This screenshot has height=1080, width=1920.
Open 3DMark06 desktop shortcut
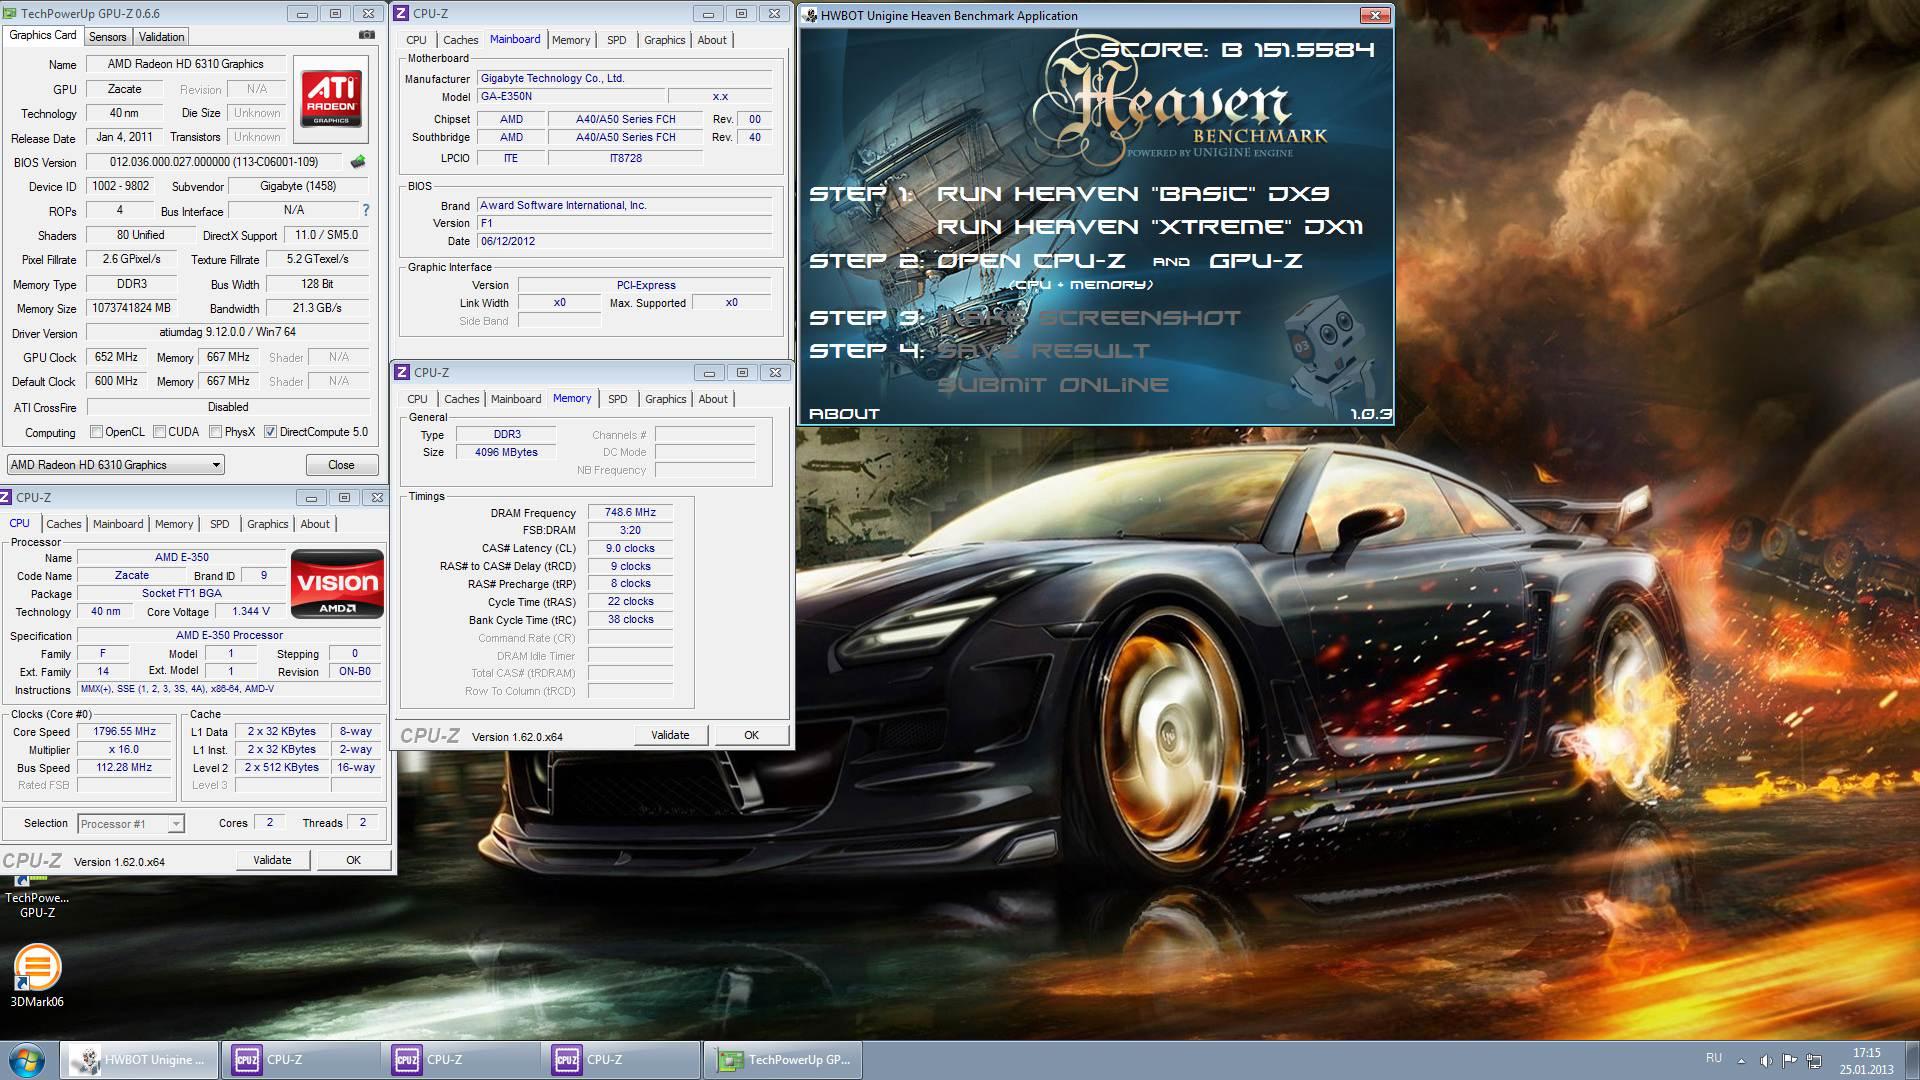pos(37,977)
